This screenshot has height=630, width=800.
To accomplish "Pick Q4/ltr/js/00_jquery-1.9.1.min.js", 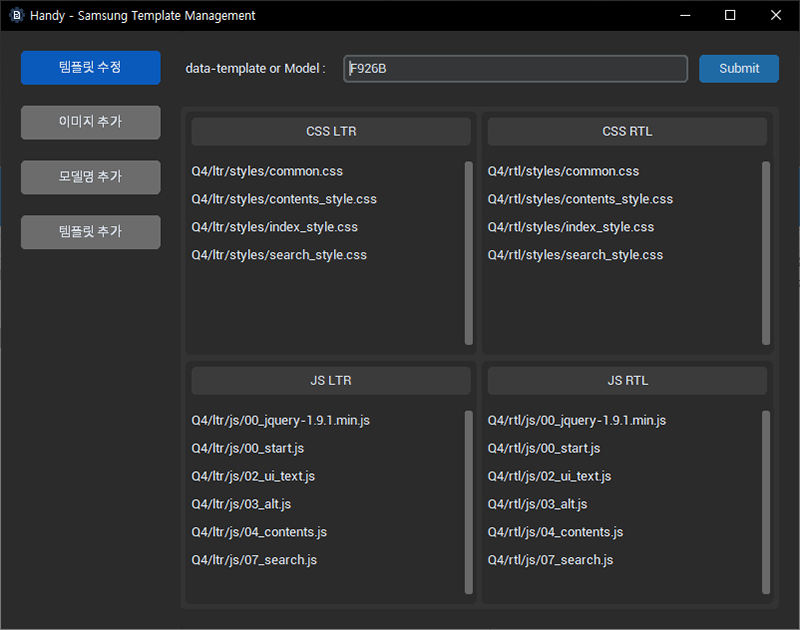I will pos(280,420).
